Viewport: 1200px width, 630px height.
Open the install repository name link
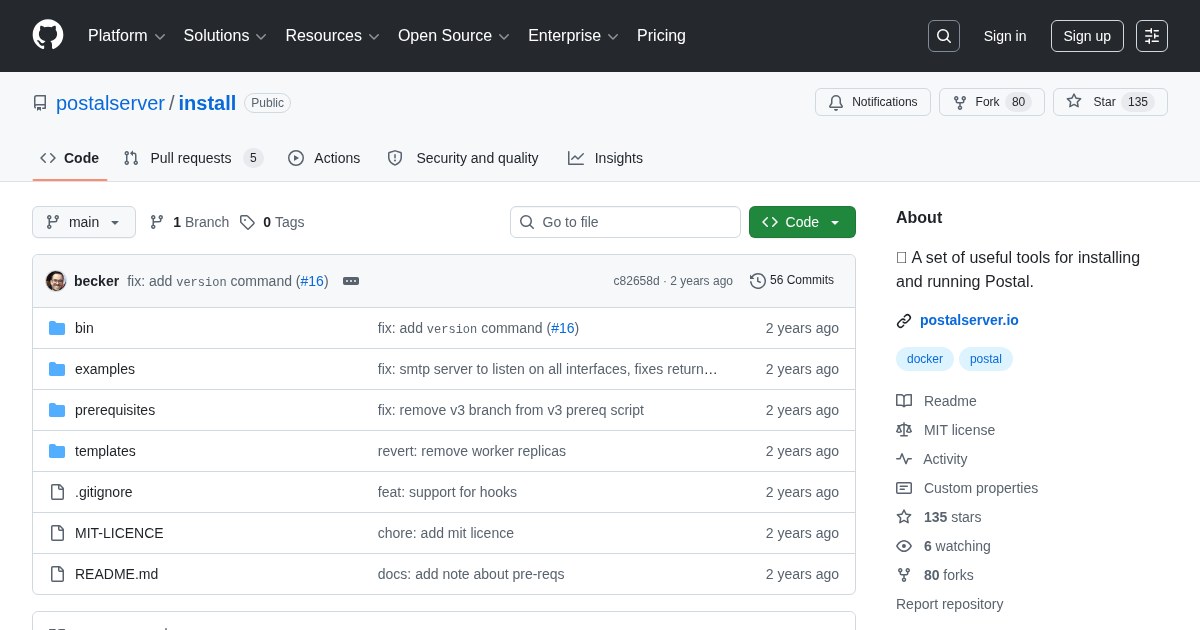coord(207,103)
